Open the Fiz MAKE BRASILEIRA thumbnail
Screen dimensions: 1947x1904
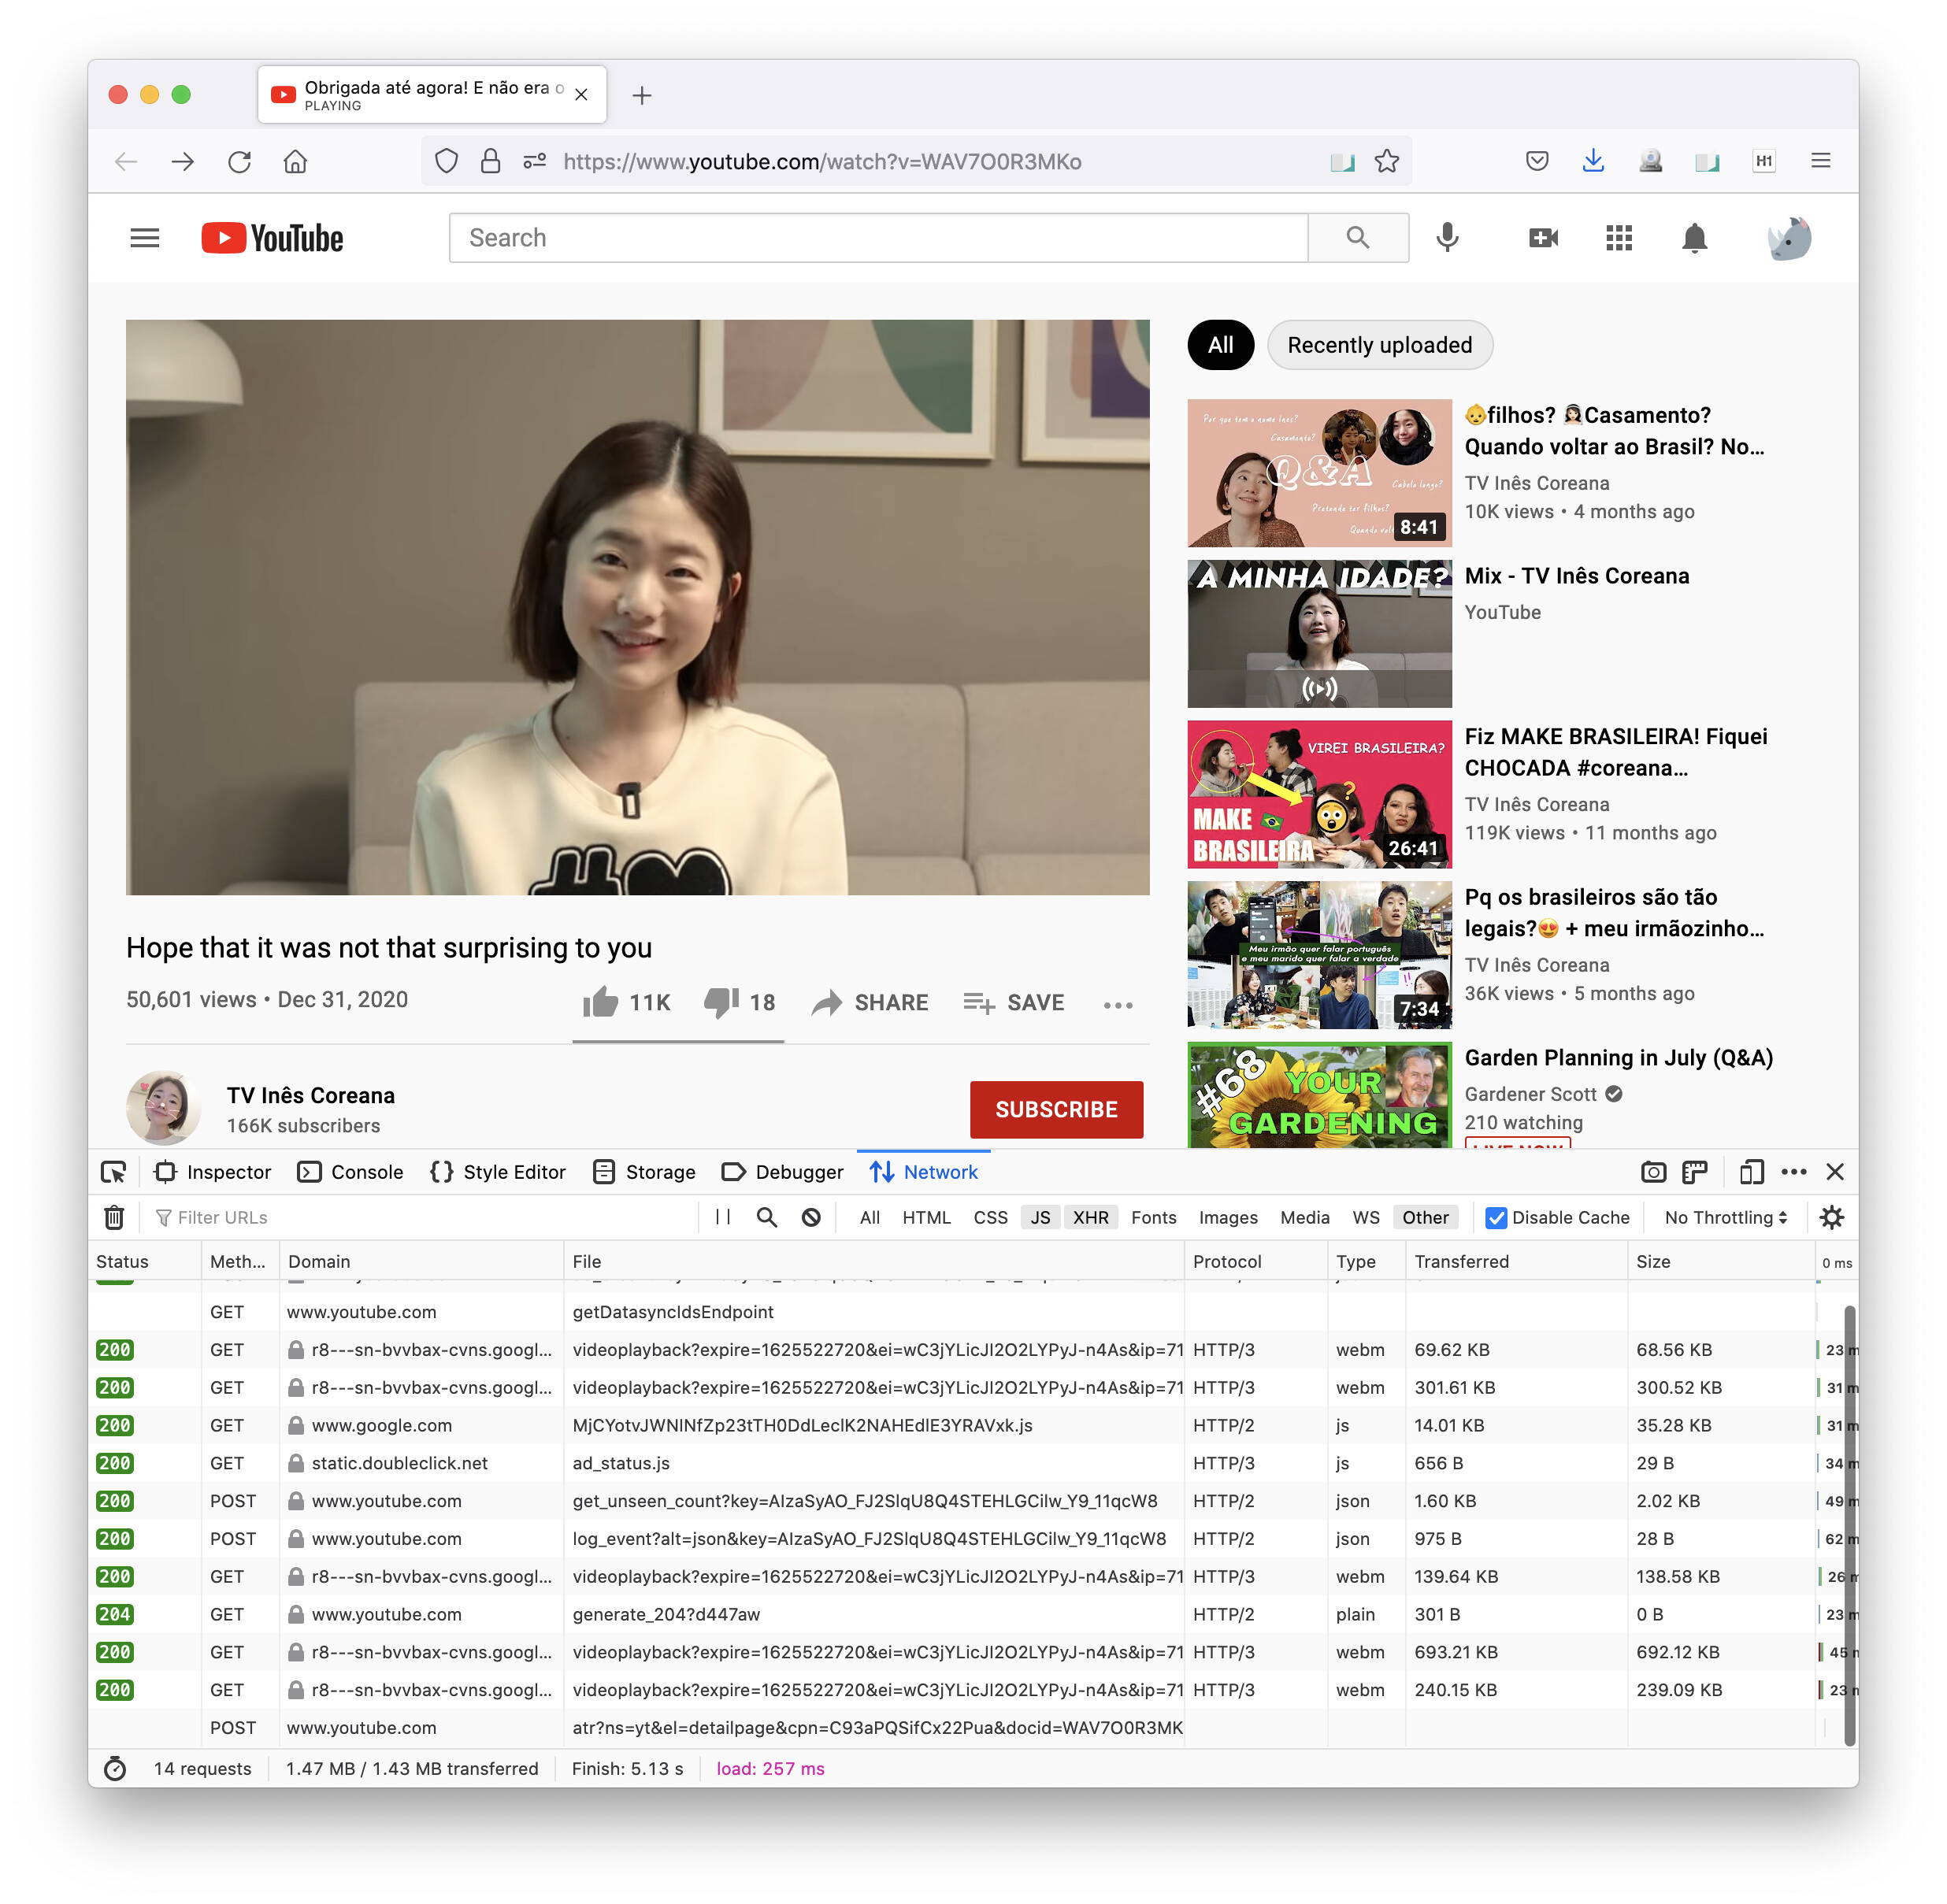pyautogui.click(x=1319, y=794)
